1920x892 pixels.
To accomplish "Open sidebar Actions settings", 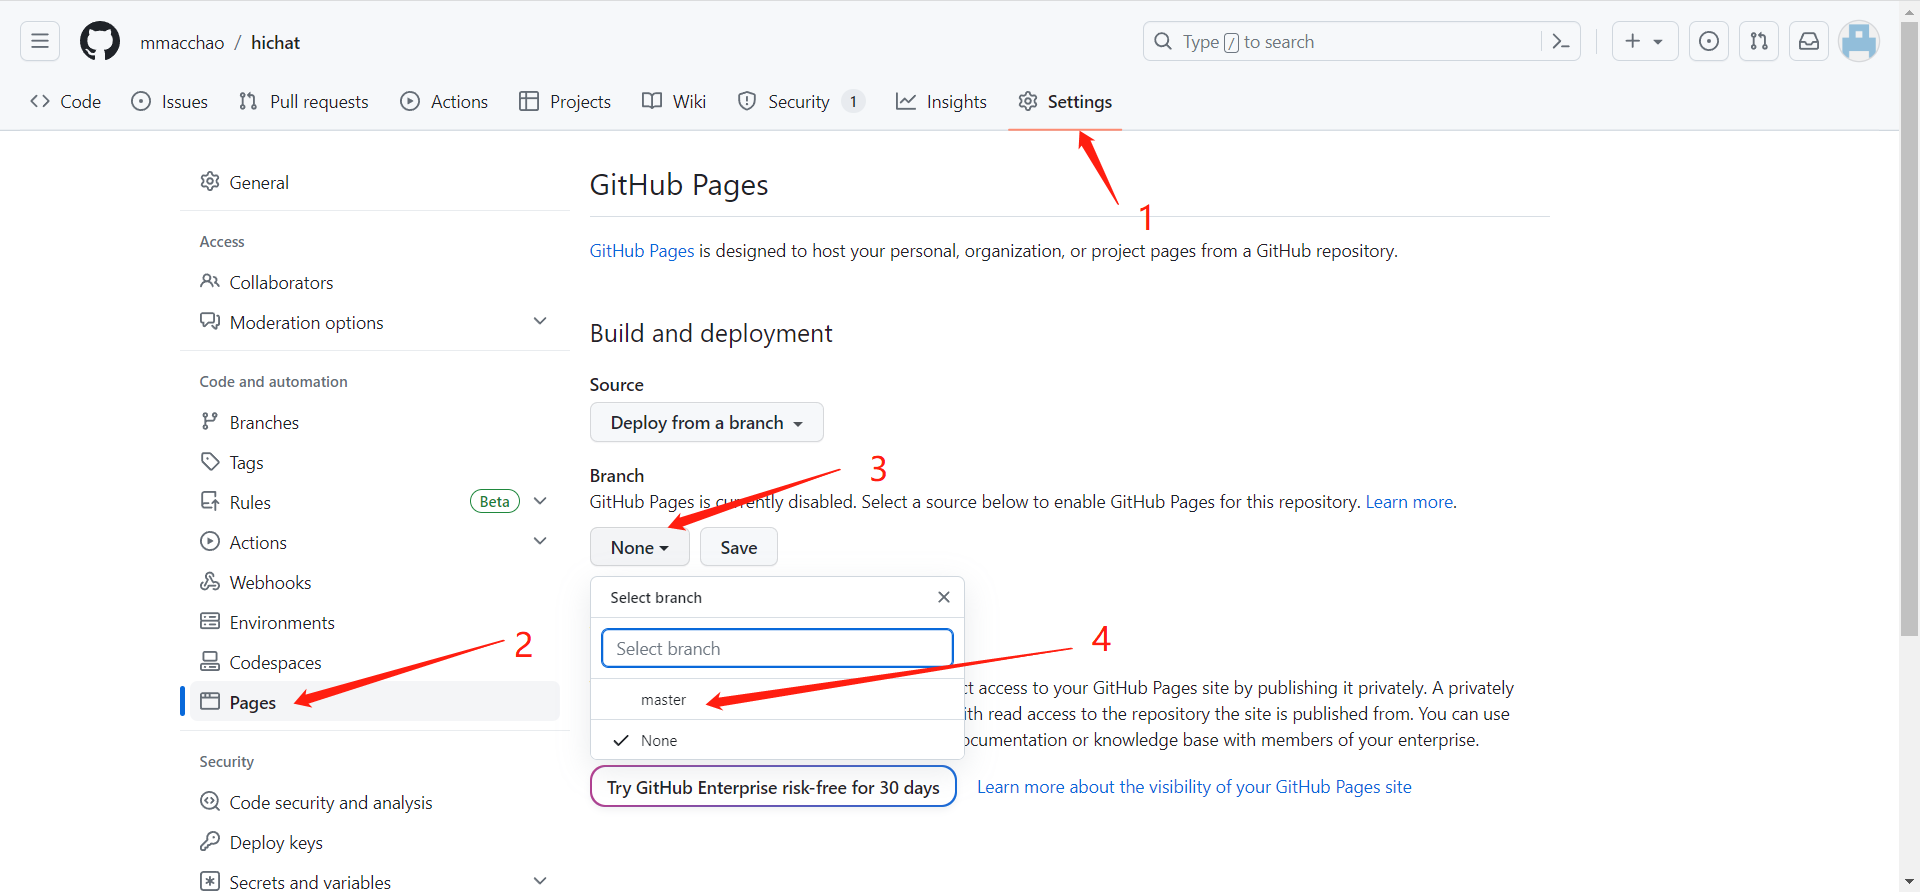I will point(258,542).
